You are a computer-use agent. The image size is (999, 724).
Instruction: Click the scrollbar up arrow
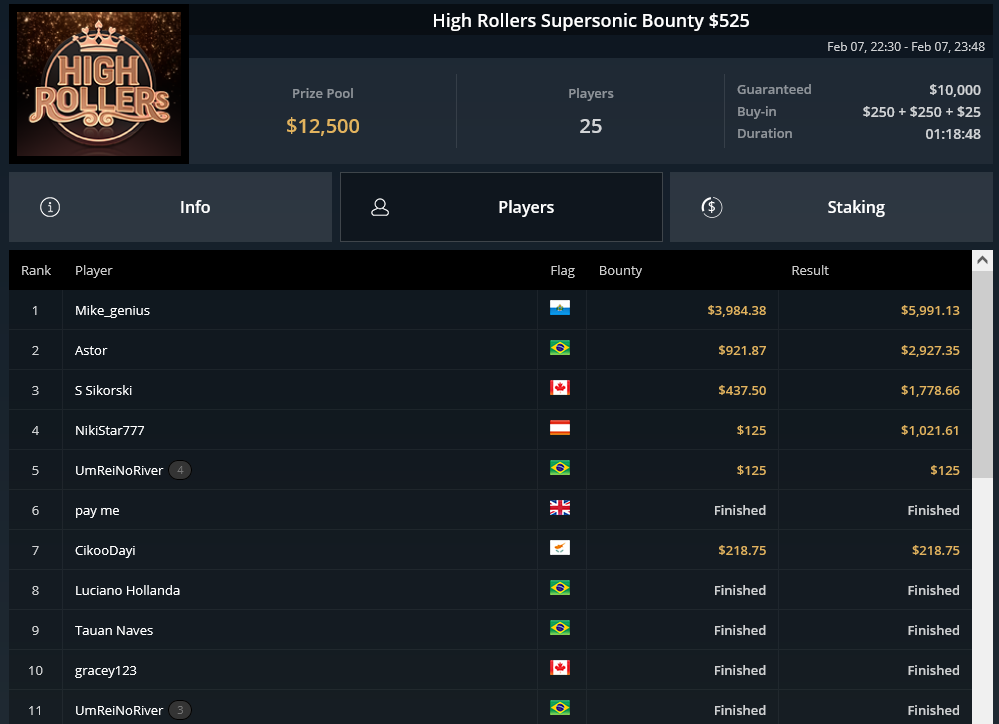(982, 260)
